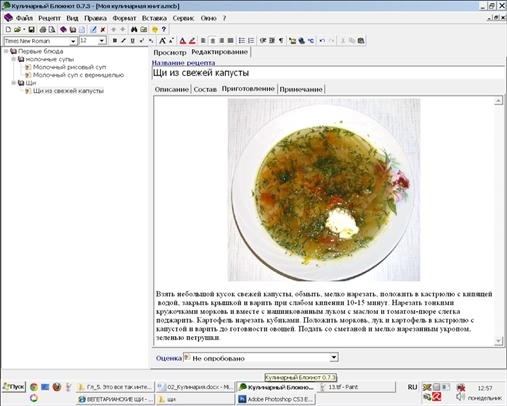507x406 pixels.
Task: Open the Оценка rating dropdown
Action: pos(334,358)
